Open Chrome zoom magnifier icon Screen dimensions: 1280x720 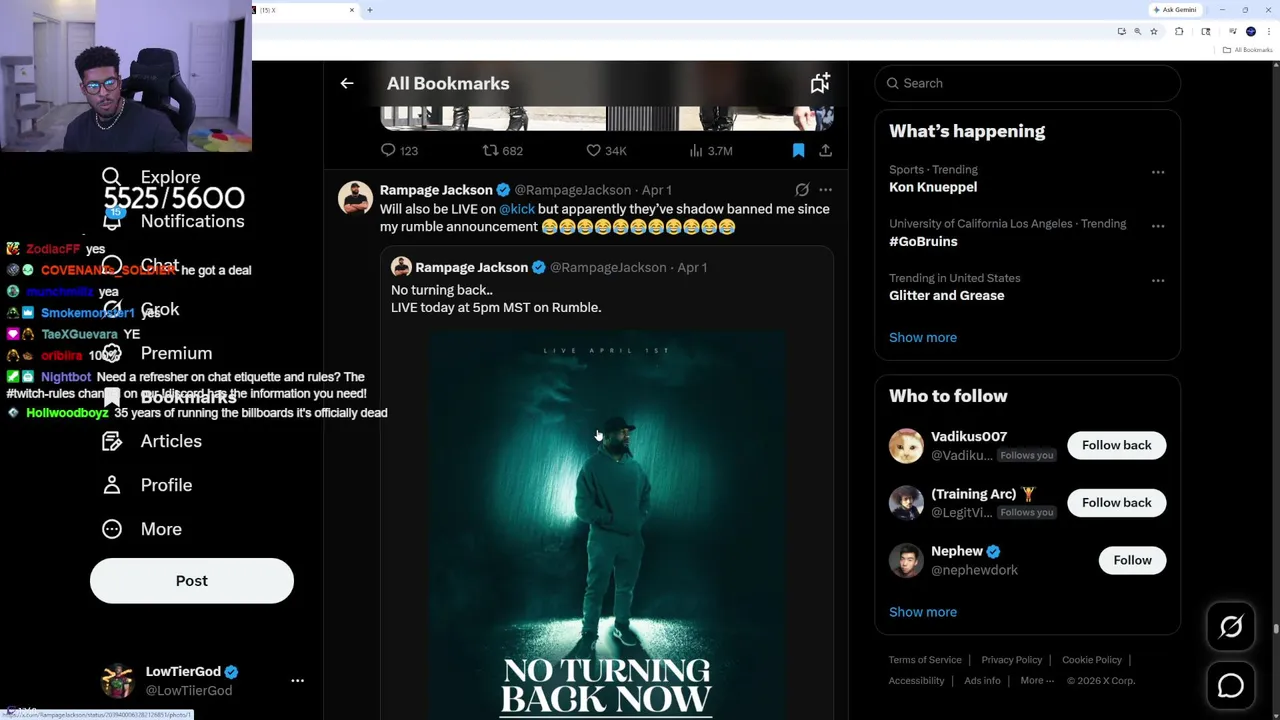[x=1137, y=31]
